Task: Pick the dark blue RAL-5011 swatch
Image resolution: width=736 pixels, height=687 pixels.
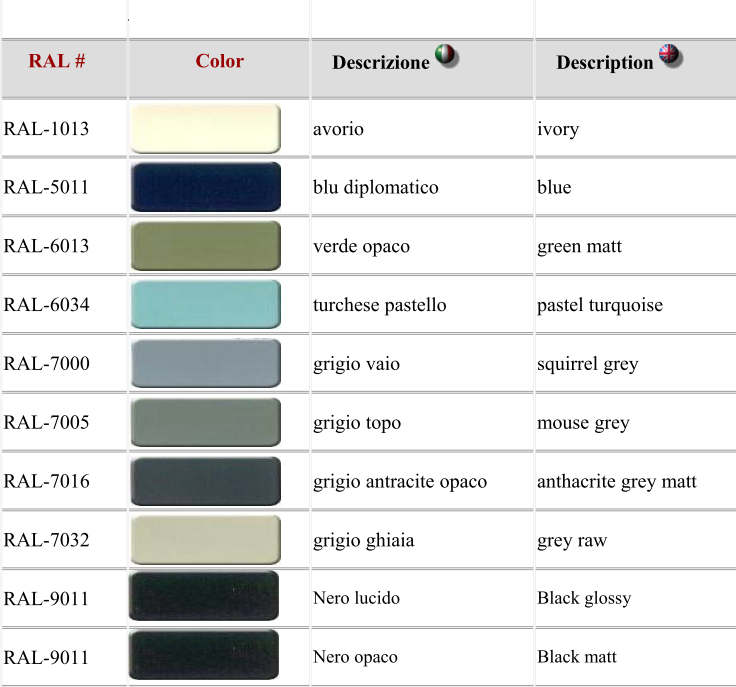Action: (x=206, y=187)
